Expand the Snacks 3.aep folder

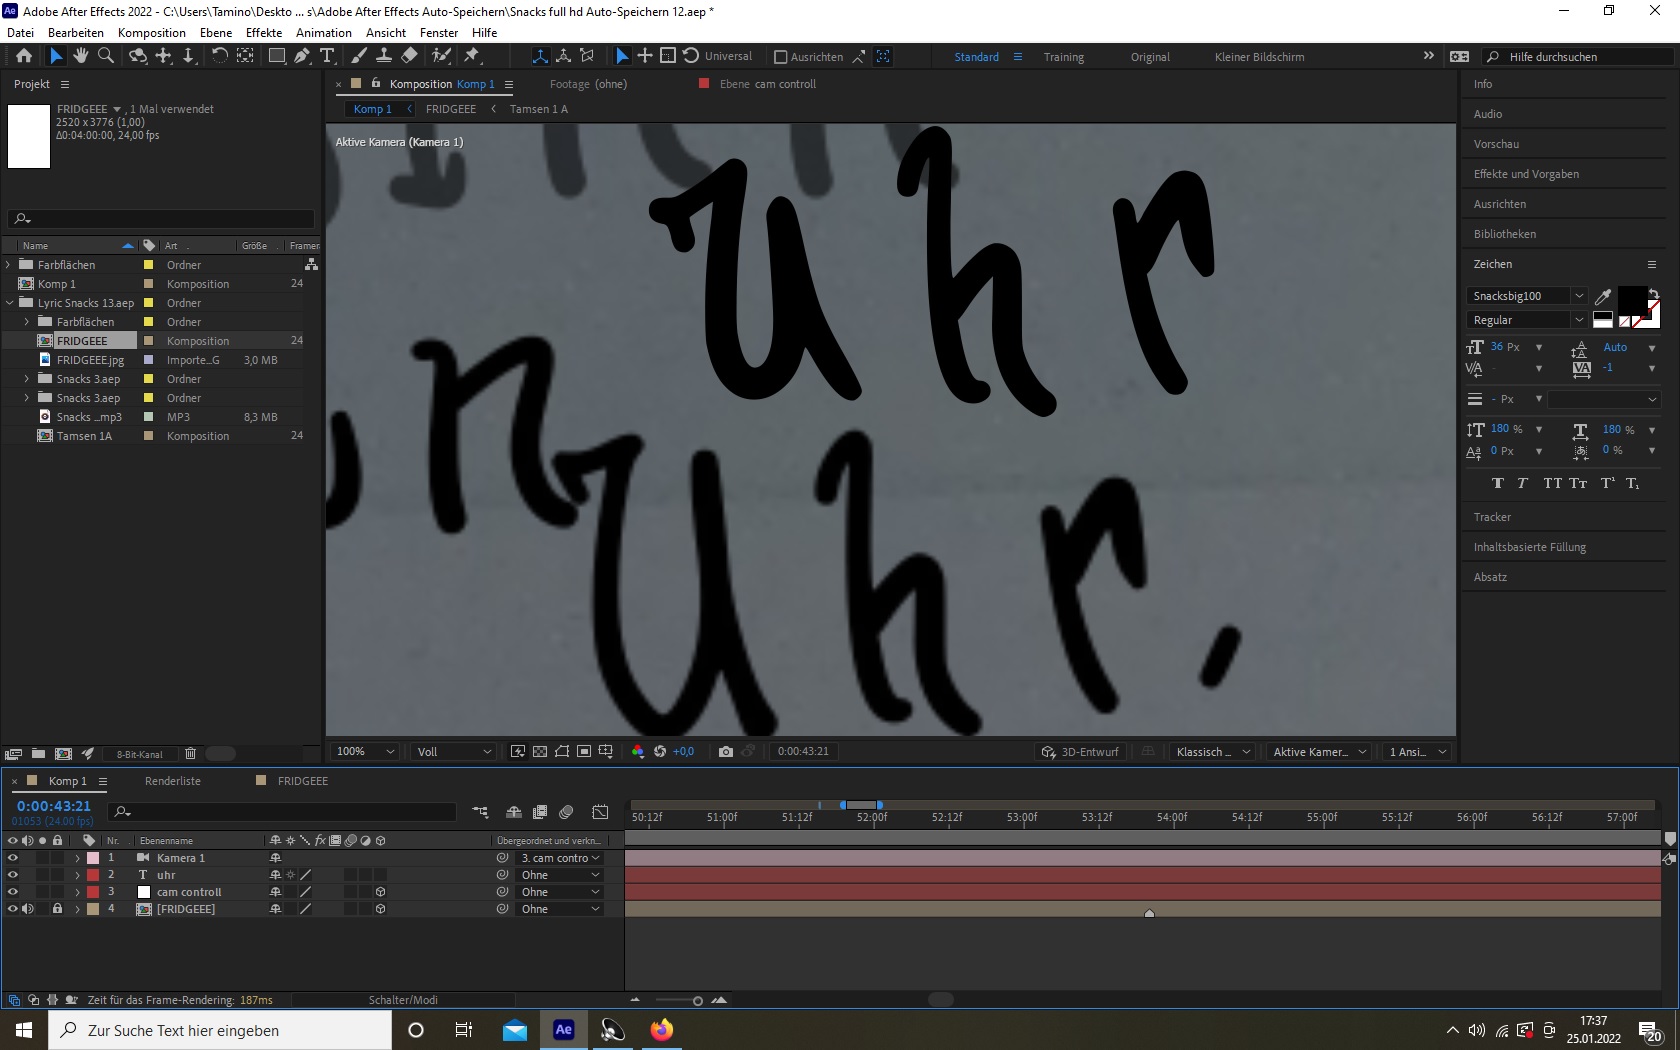click(26, 379)
